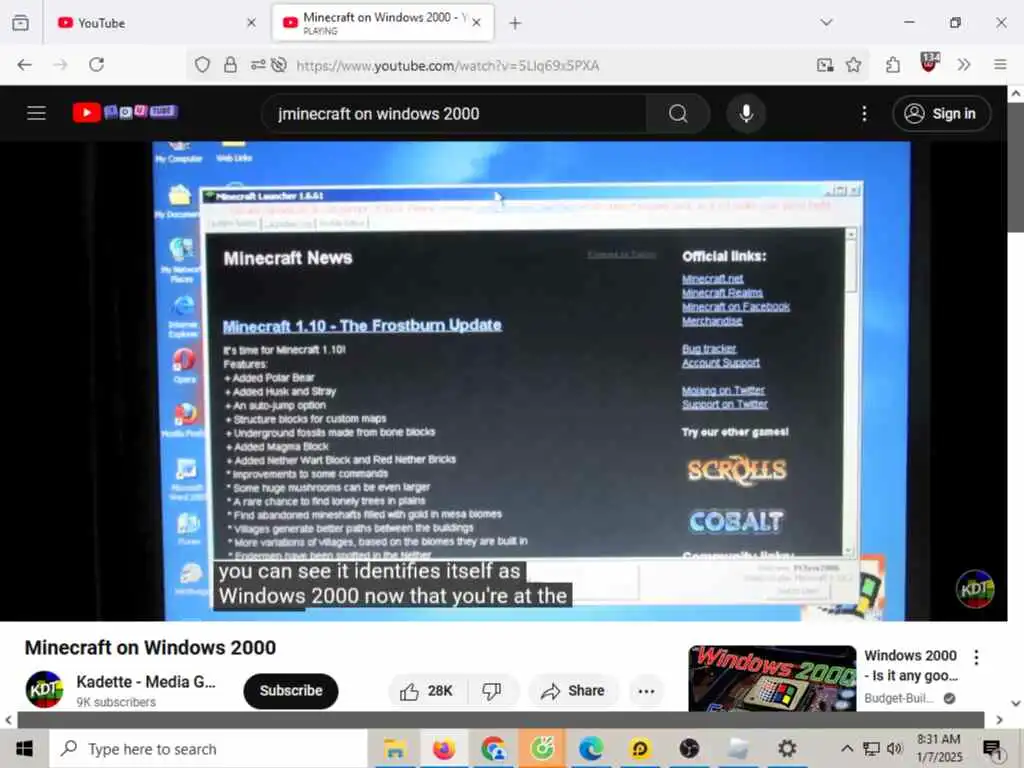1024x768 pixels.
Task: Click the Sign in button
Action: click(x=942, y=114)
